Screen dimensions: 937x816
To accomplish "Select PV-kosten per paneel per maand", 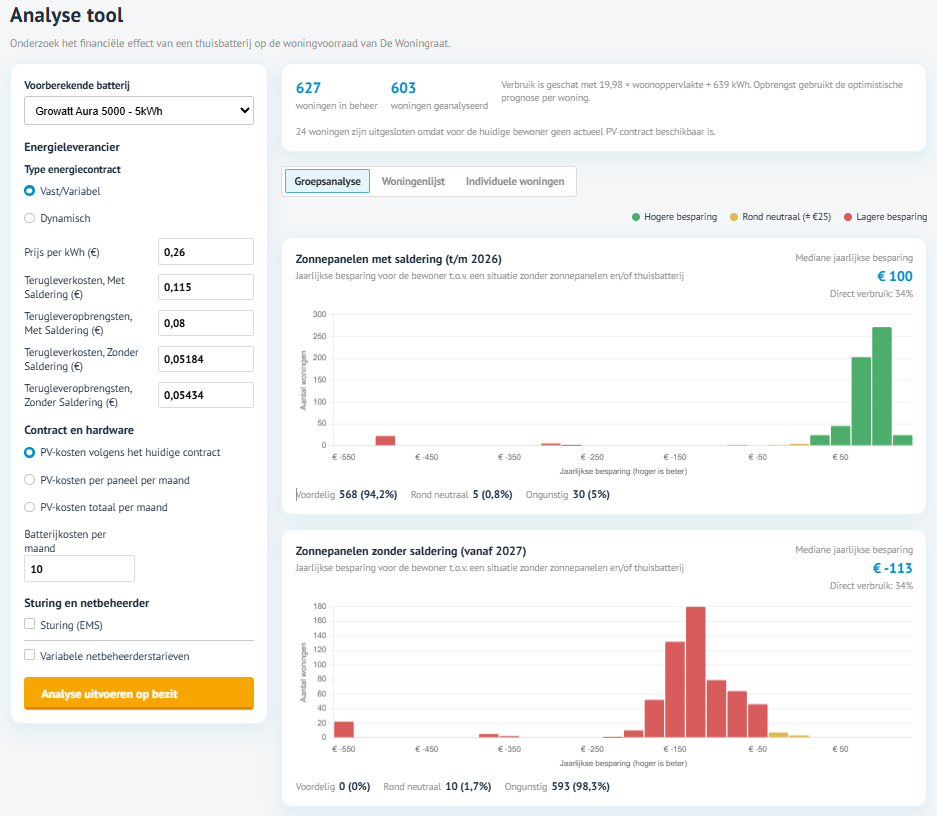I will (x=29, y=480).
